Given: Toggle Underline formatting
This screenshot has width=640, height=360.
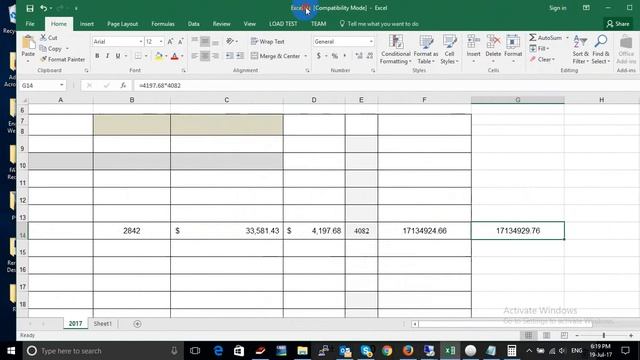Looking at the screenshot, I should click(118, 56).
